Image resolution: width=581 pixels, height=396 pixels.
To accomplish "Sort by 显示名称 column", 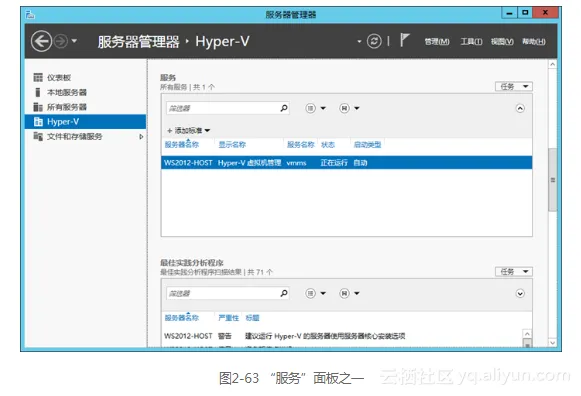I will pos(232,144).
